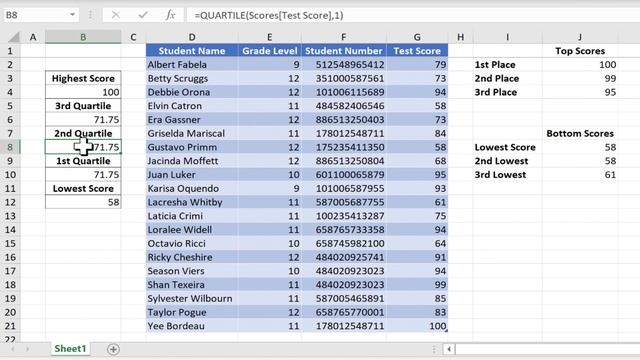Select column E header
640x360 pixels.
[x=269, y=37]
